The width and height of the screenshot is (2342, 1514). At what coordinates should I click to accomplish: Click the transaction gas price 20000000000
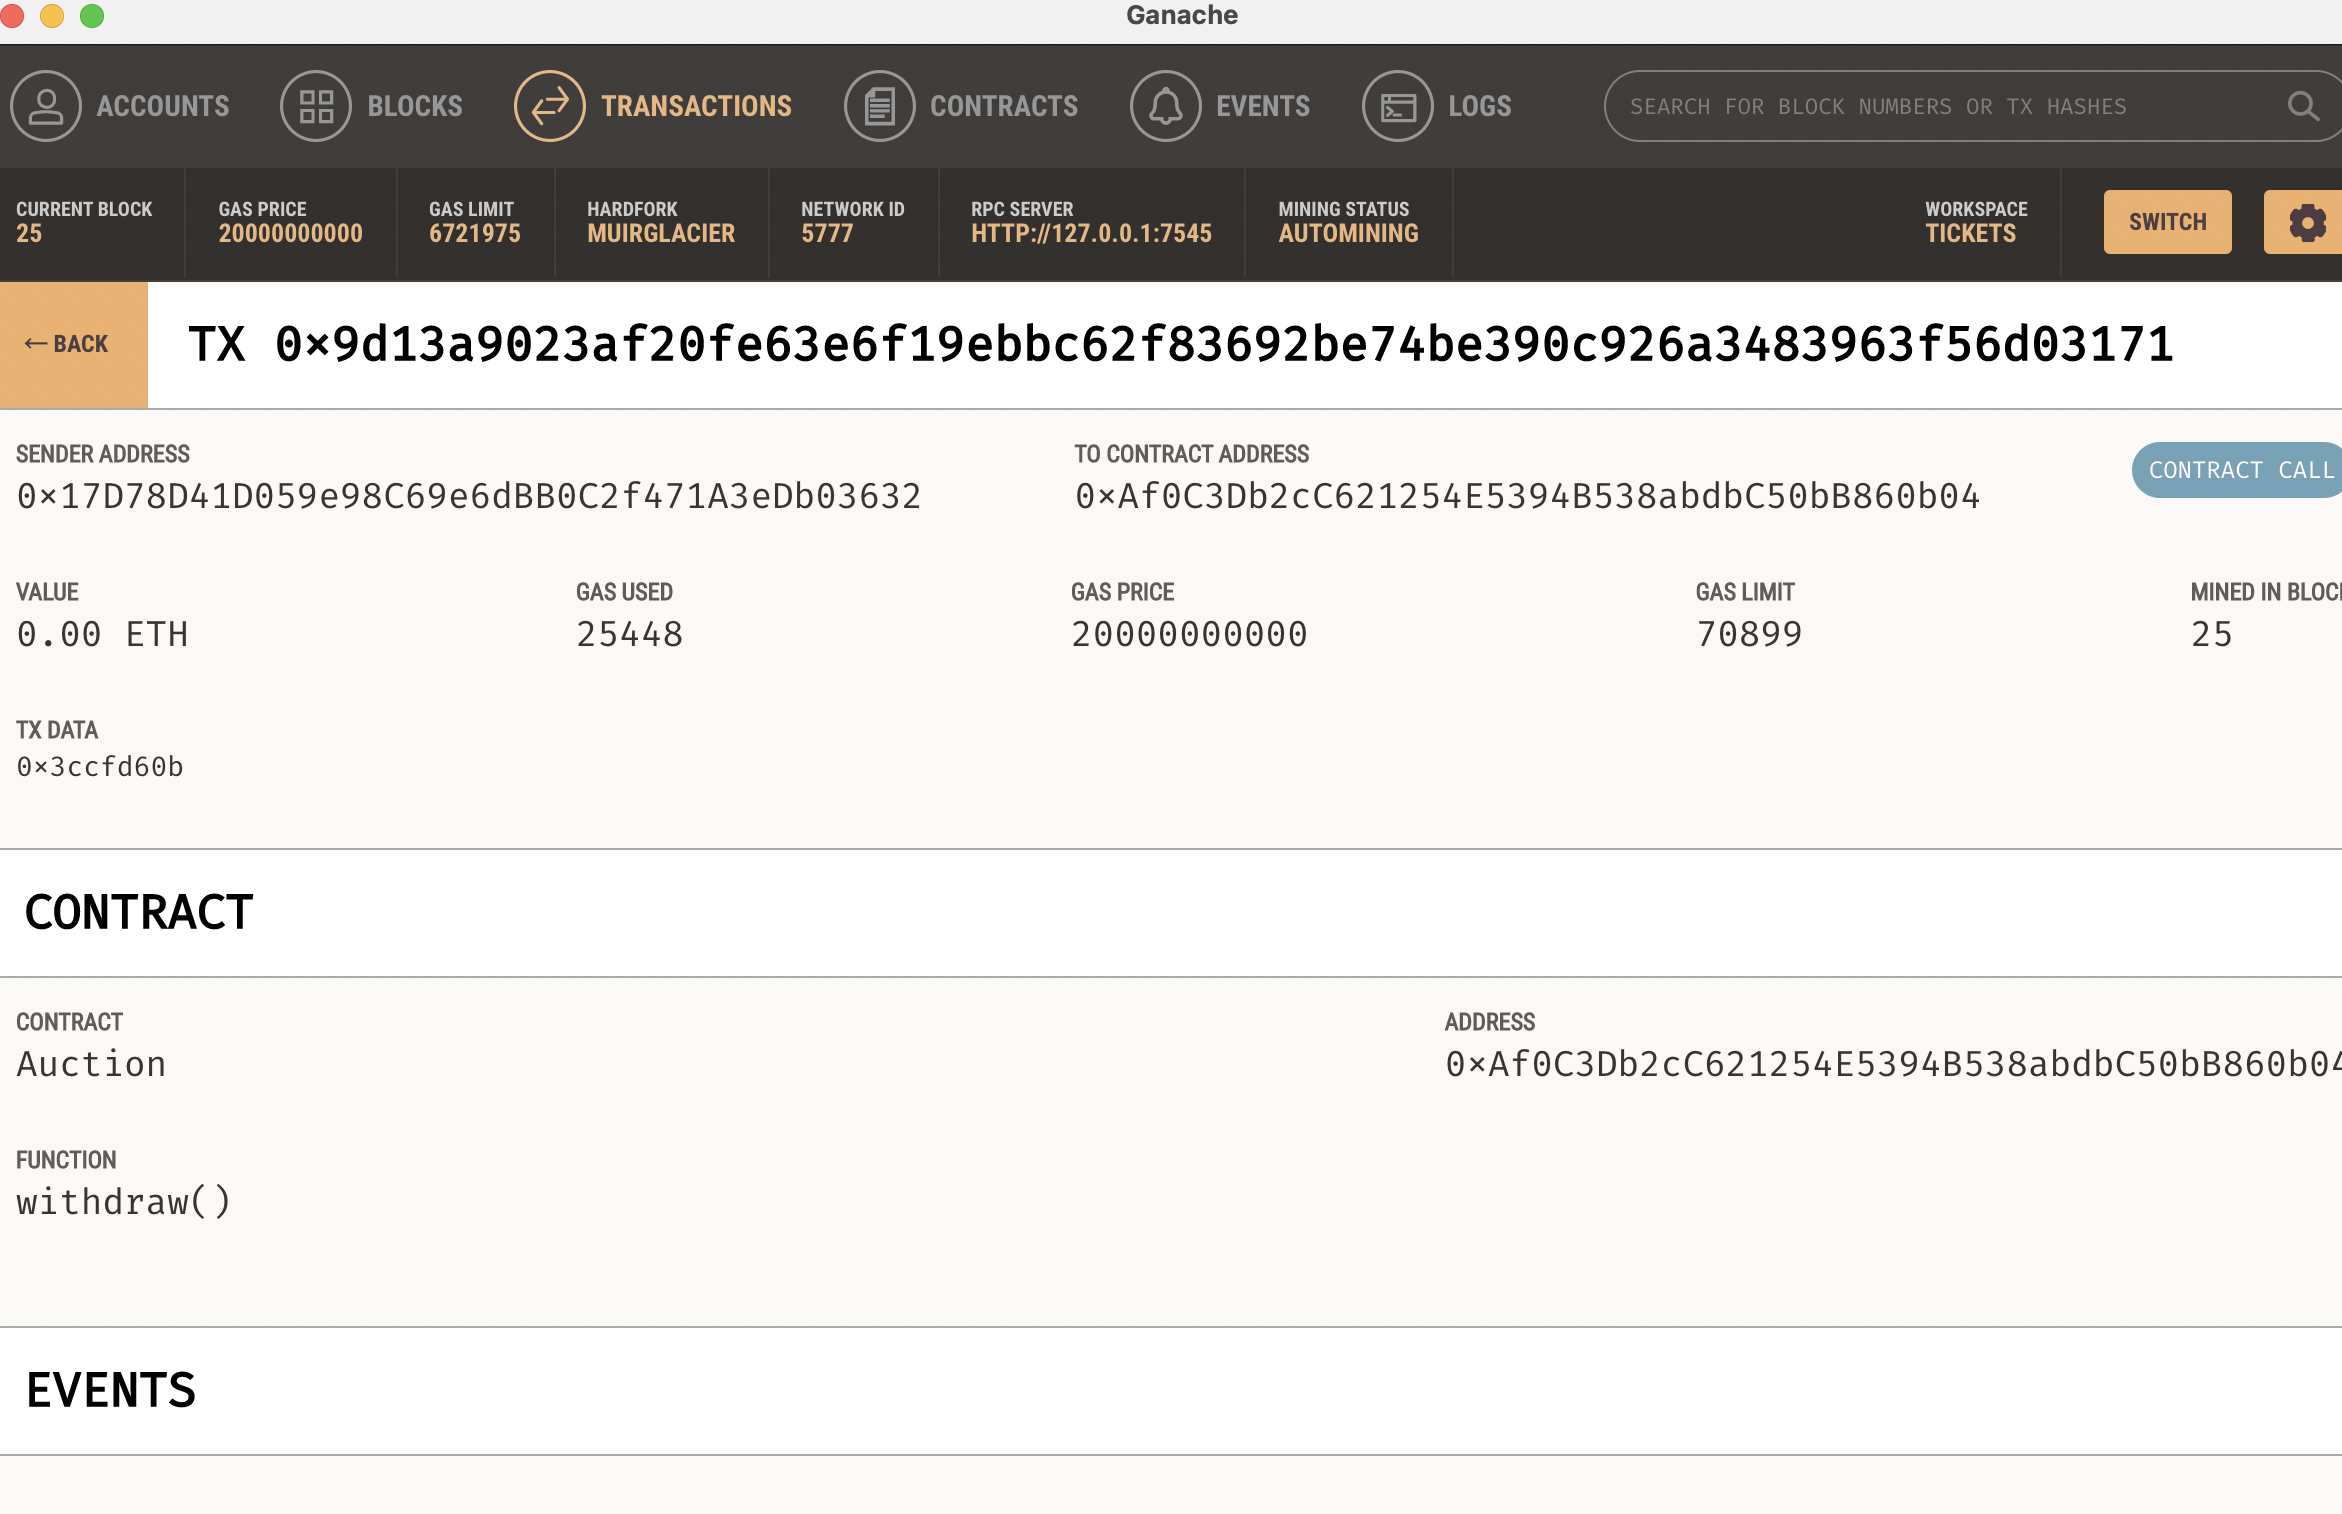coord(1189,634)
